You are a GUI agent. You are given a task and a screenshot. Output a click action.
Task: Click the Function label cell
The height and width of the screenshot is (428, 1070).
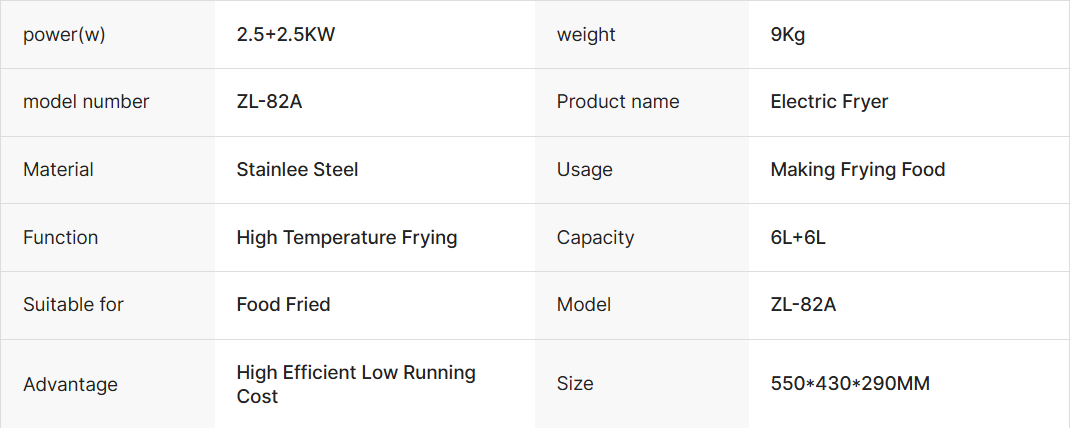coord(61,238)
